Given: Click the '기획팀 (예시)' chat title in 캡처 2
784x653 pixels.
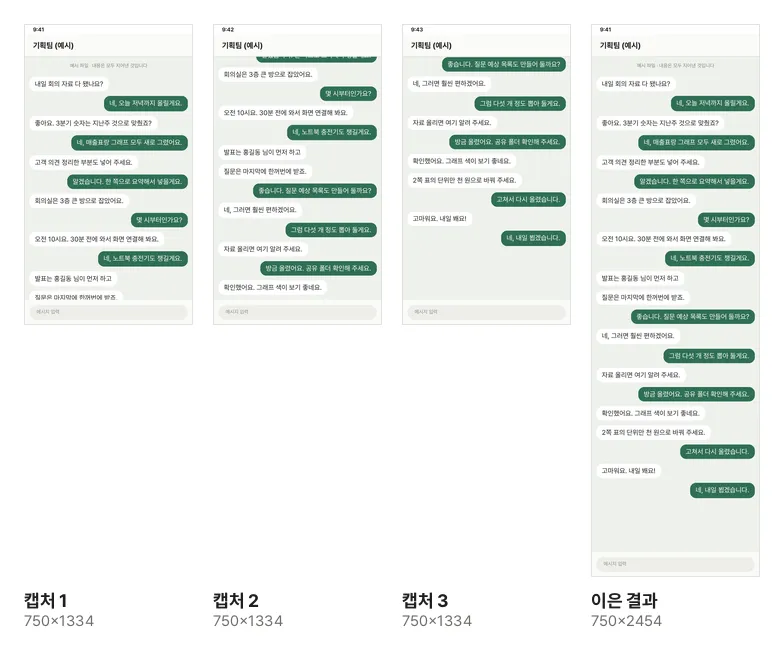Looking at the screenshot, I should [242, 46].
